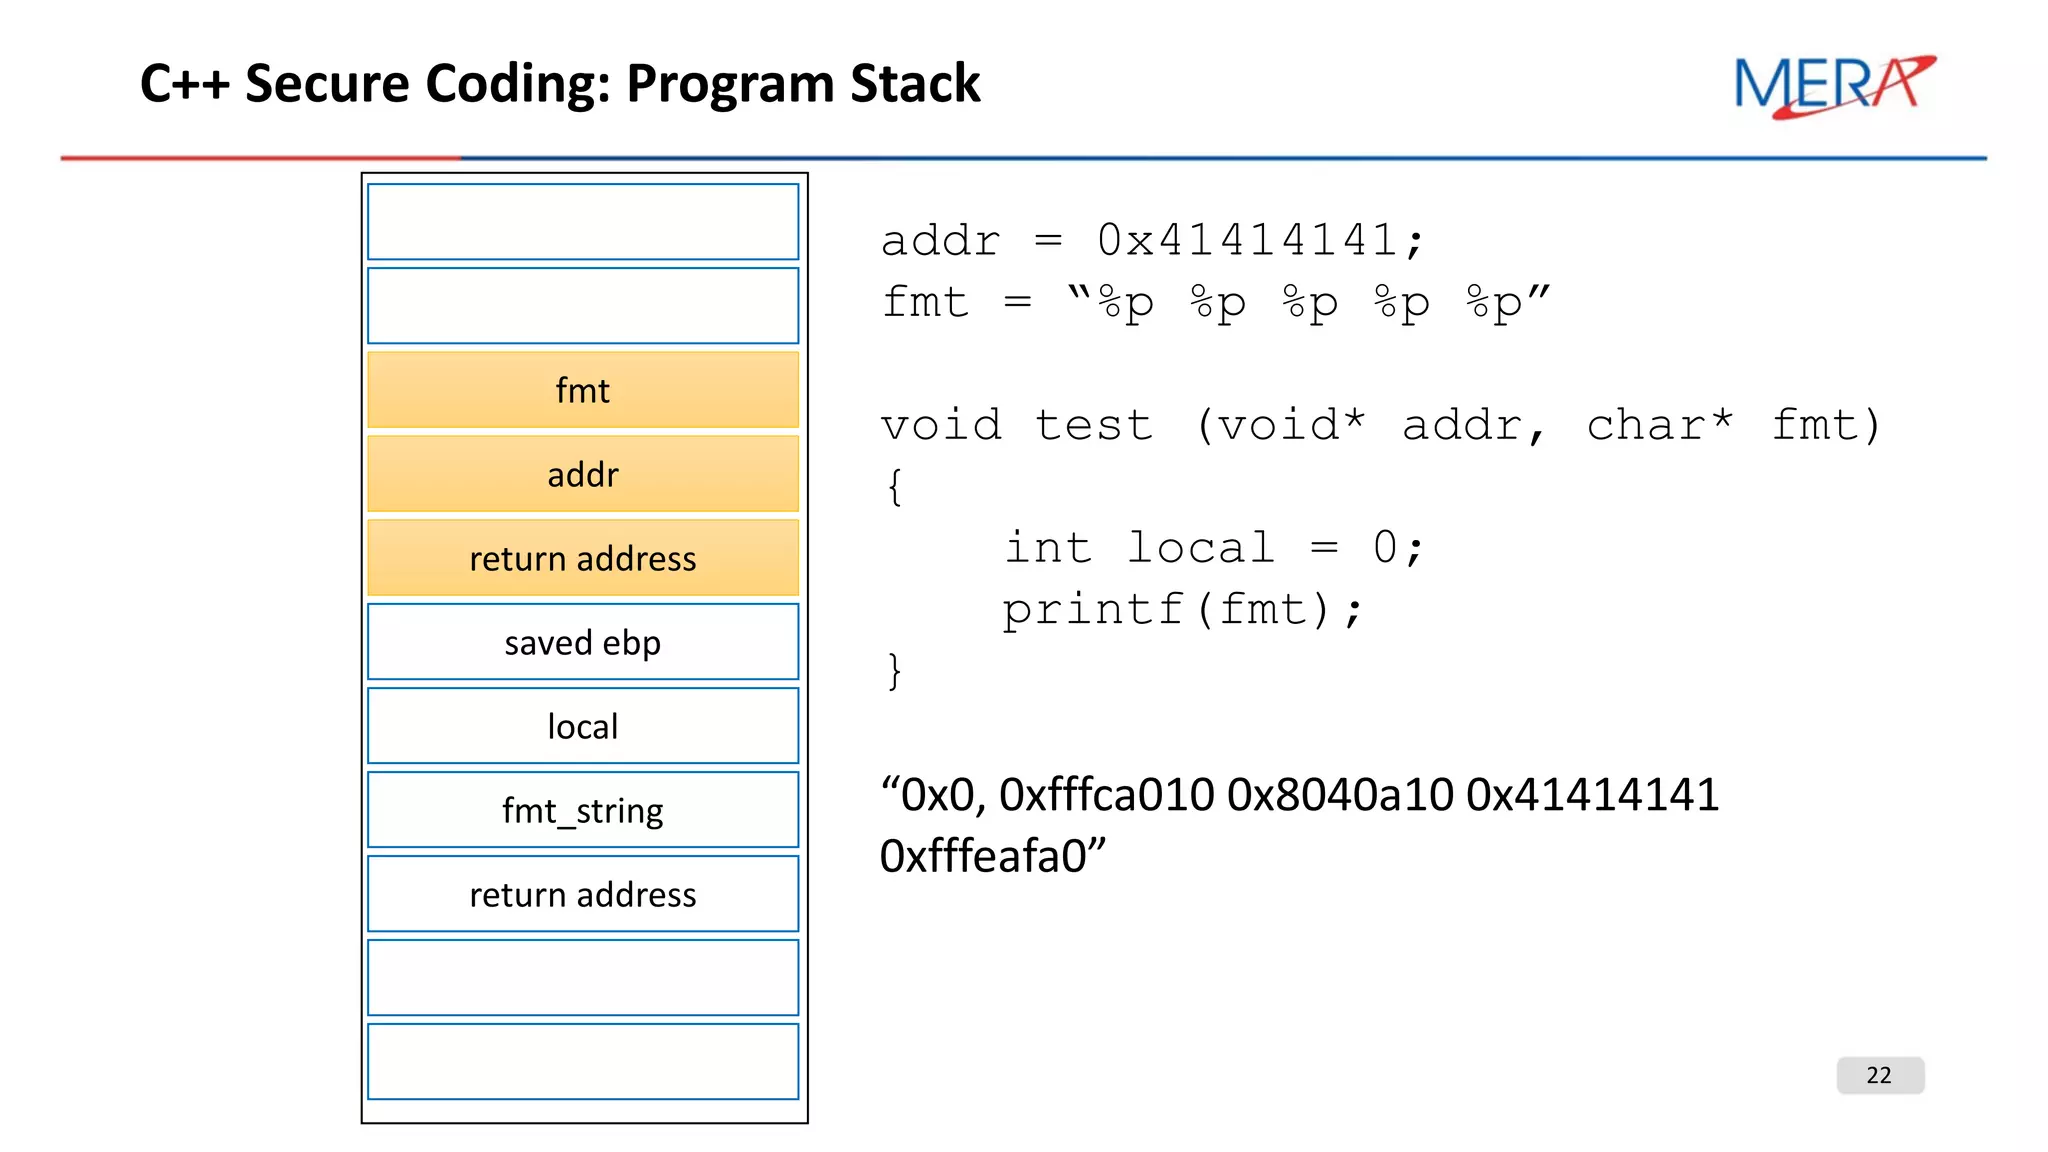Click the slide title Program Stack

(560, 83)
